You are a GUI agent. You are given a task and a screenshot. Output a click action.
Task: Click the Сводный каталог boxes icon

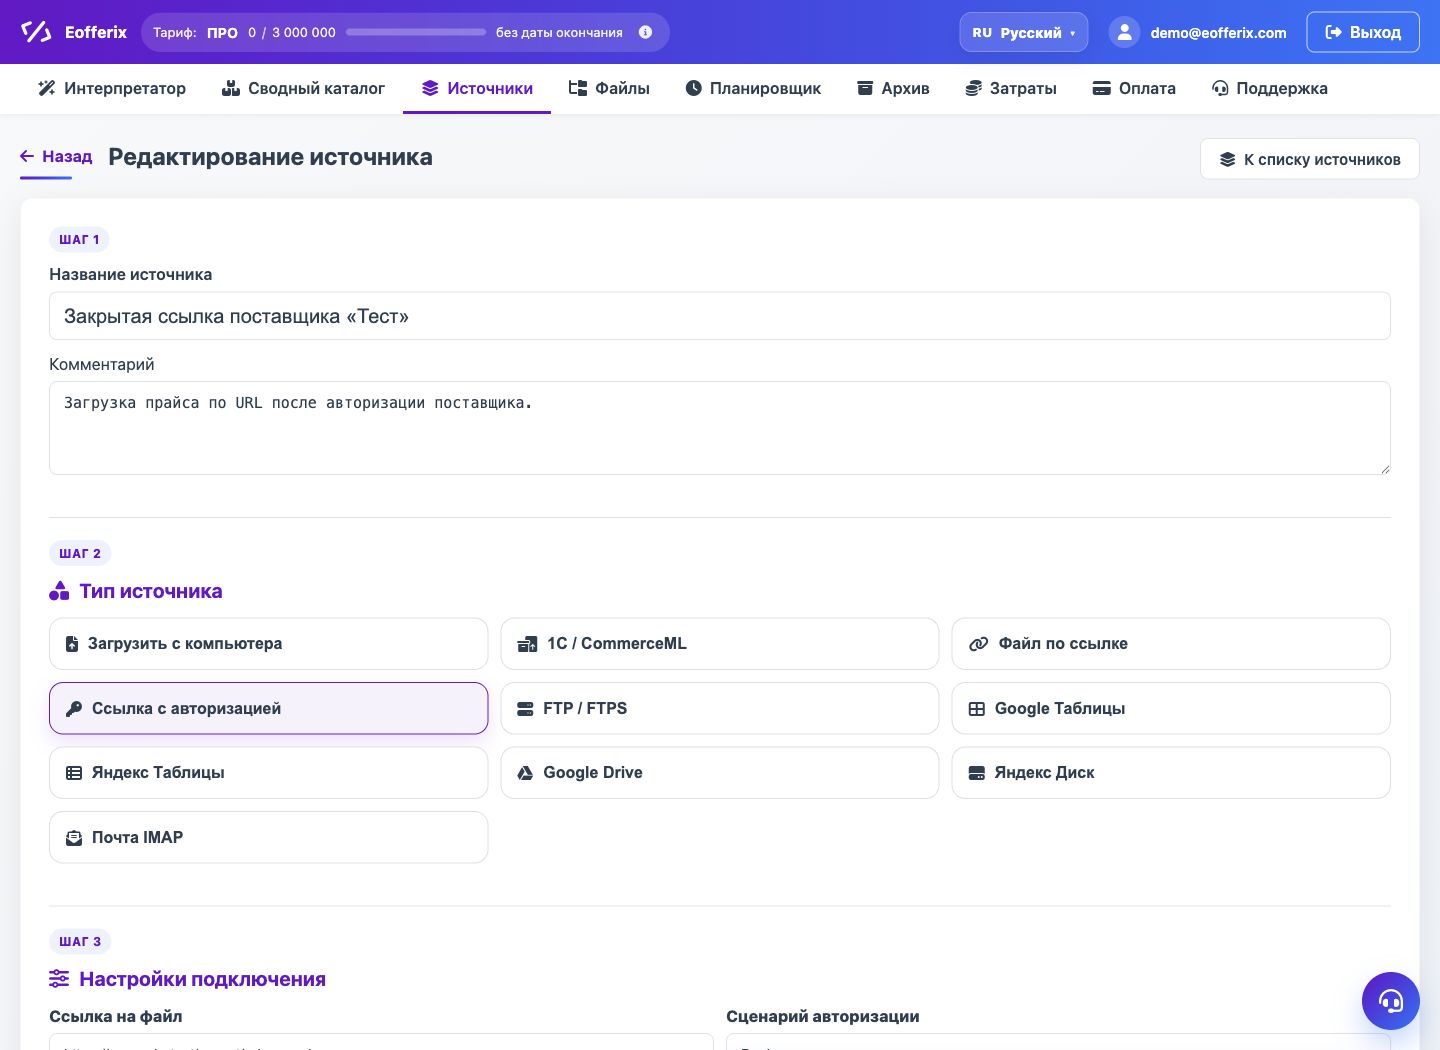point(231,88)
